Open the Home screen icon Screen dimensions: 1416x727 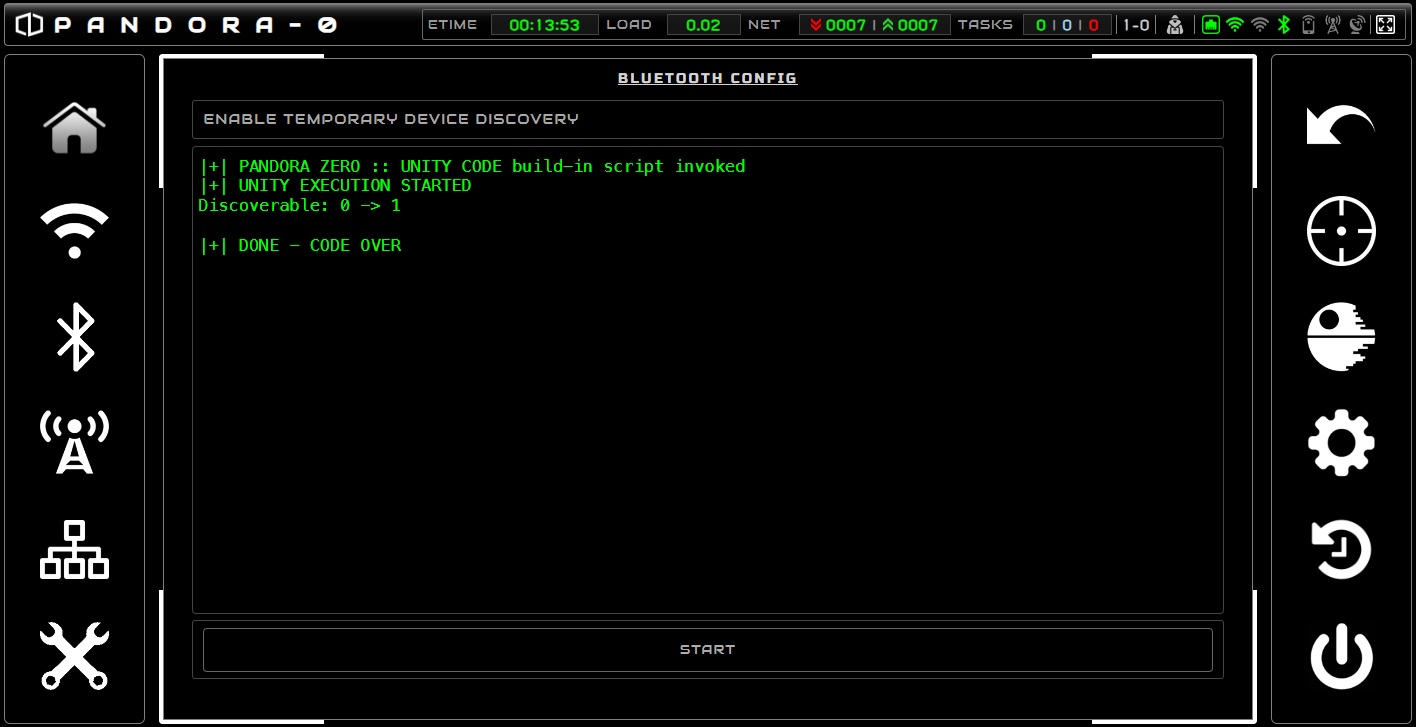click(x=74, y=128)
